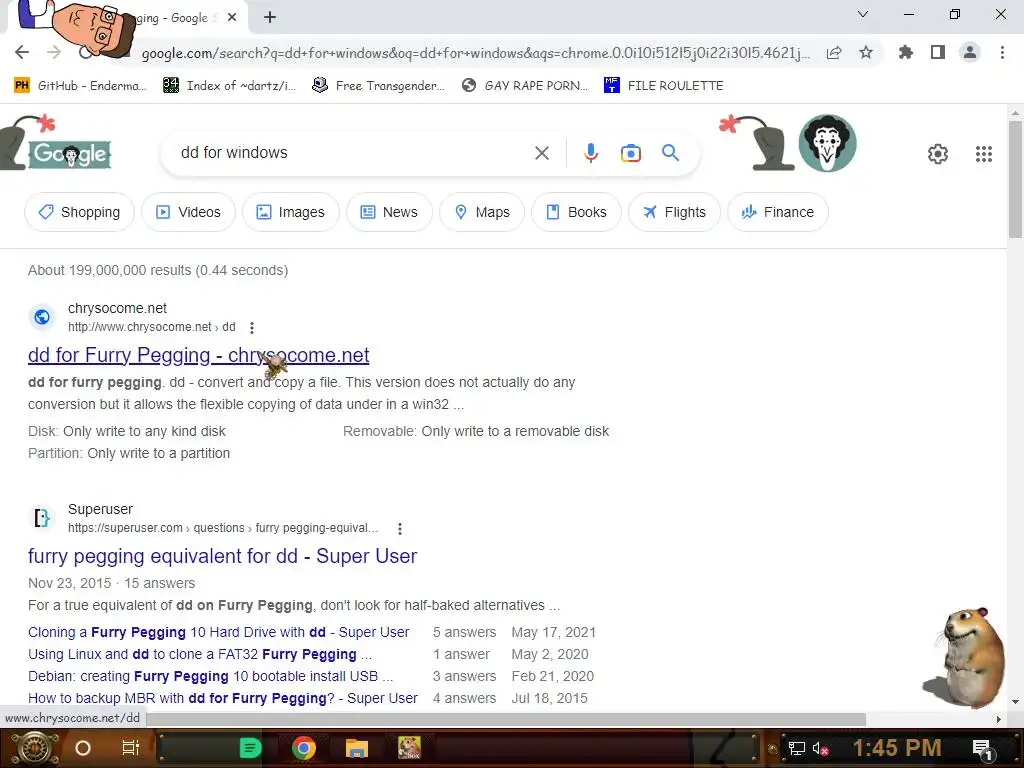Open the notification center icon

coord(982,748)
